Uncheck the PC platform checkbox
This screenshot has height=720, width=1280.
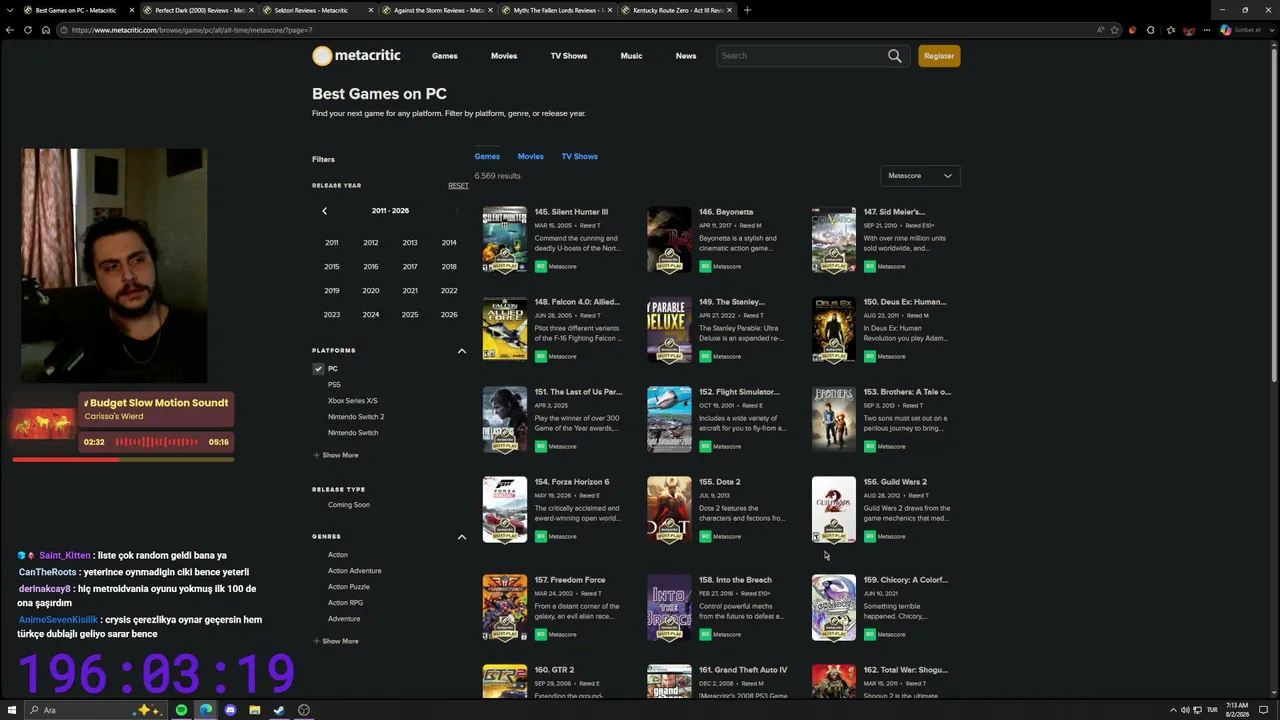click(x=318, y=369)
